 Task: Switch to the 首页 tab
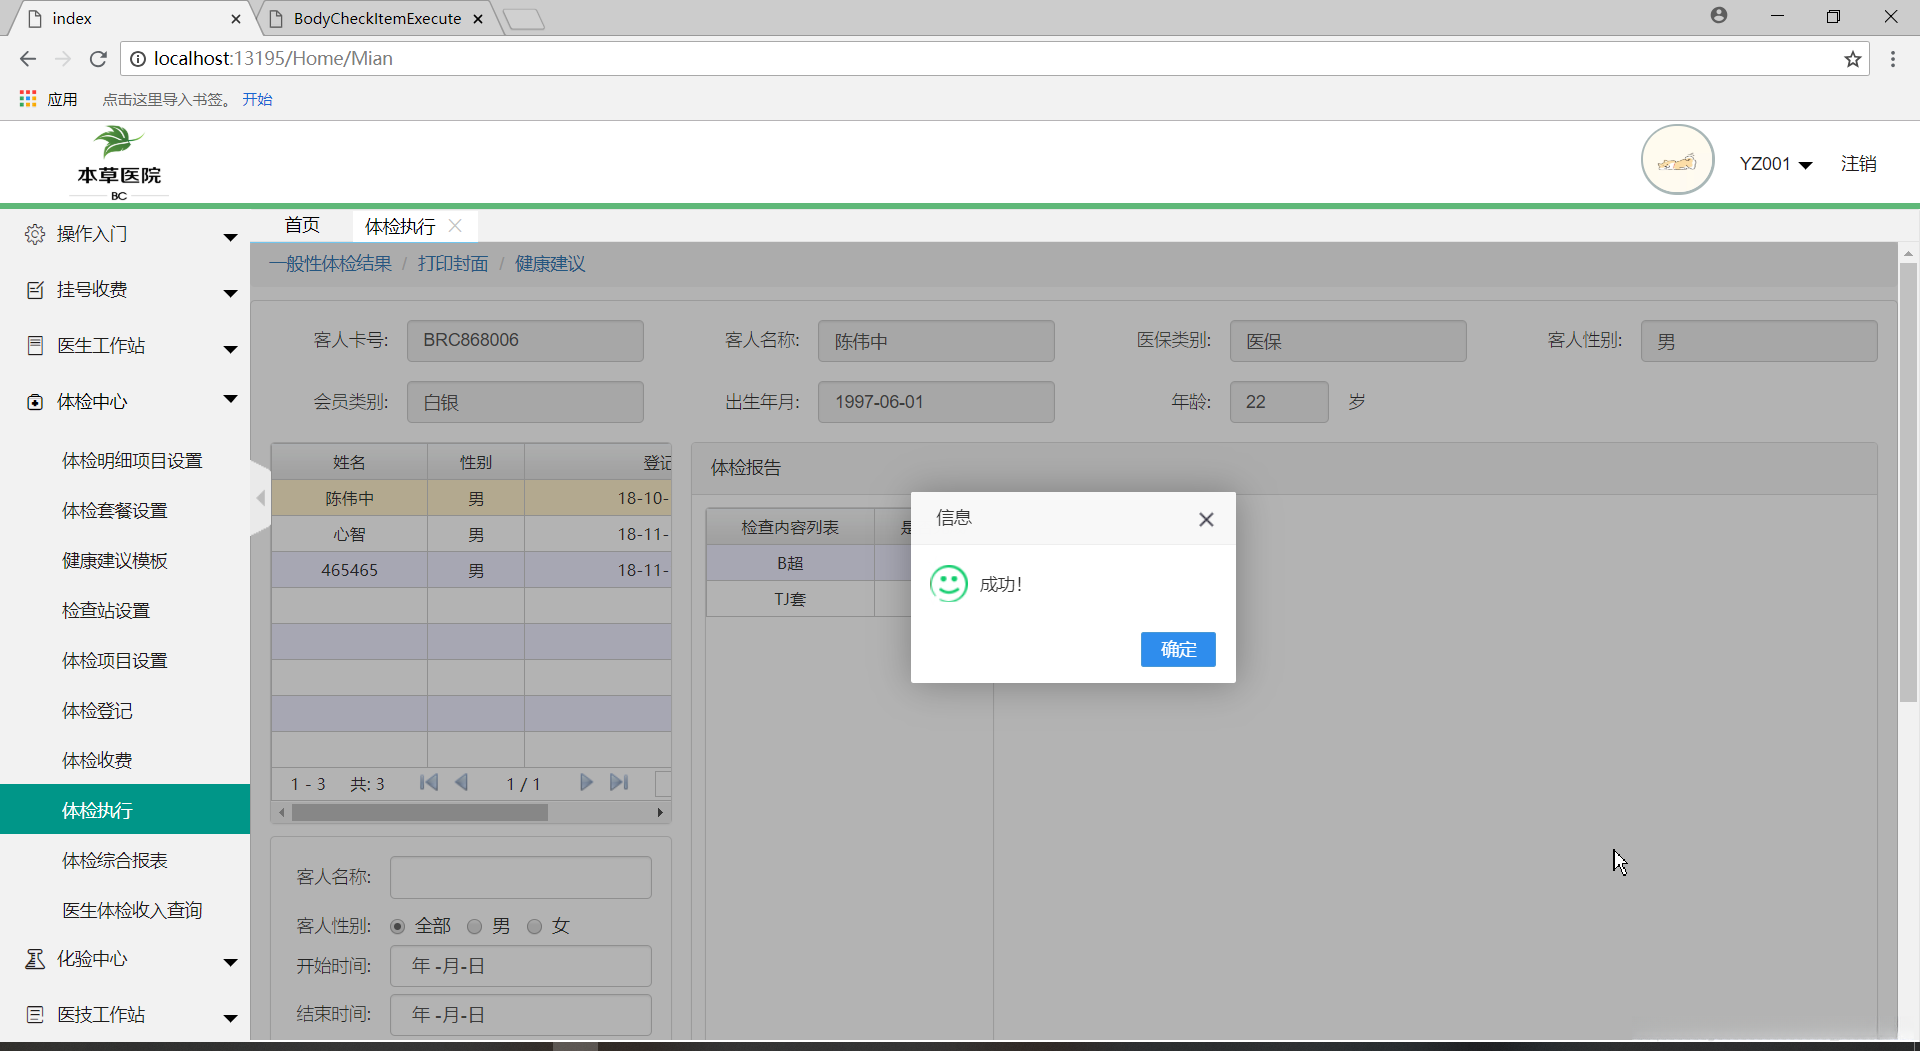pos(302,225)
